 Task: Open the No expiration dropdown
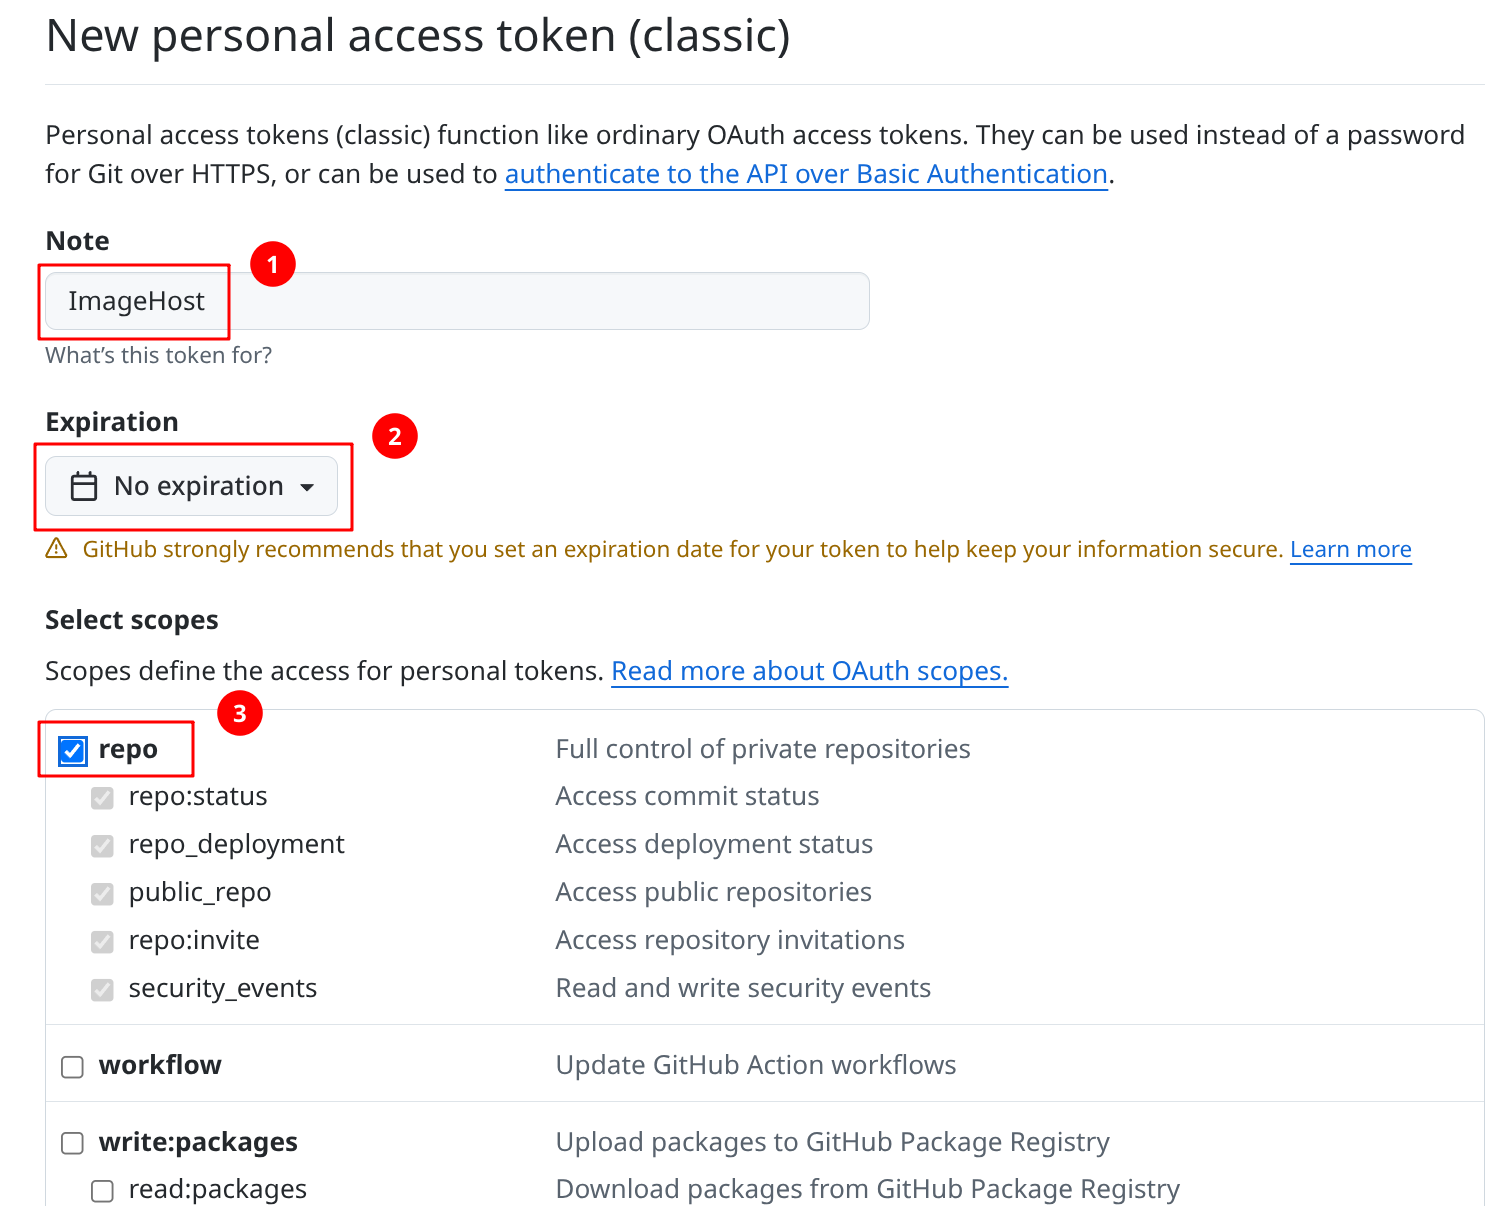[192, 487]
